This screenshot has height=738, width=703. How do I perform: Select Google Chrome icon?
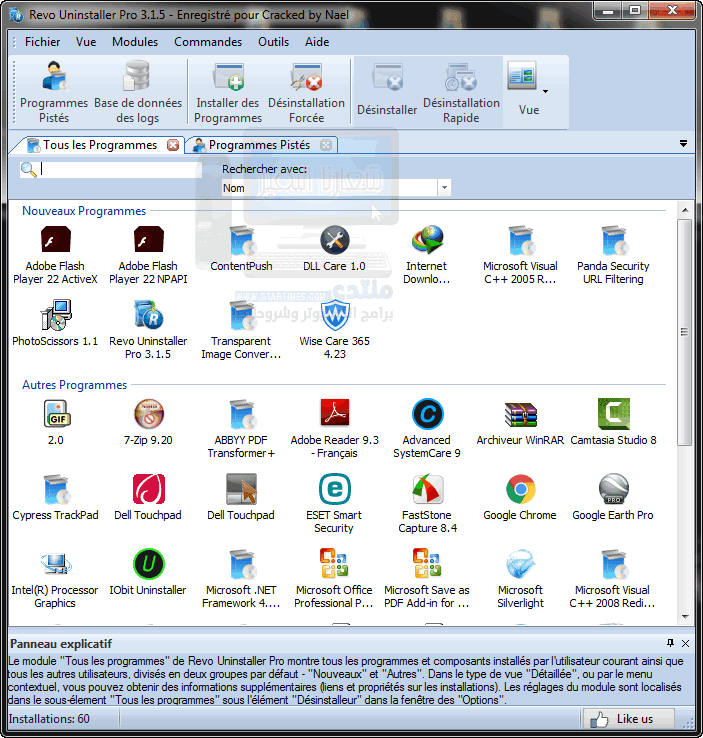tap(520, 498)
